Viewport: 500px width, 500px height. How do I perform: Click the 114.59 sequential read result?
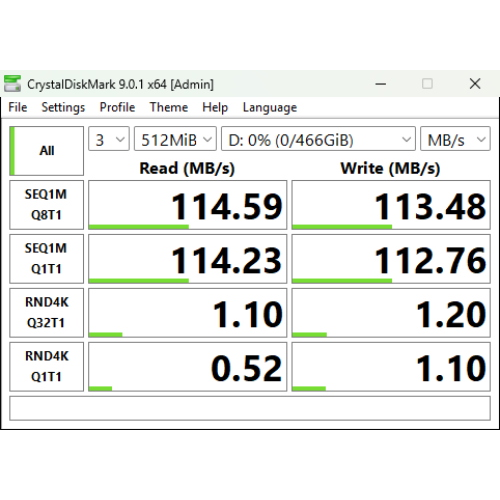[x=187, y=205]
